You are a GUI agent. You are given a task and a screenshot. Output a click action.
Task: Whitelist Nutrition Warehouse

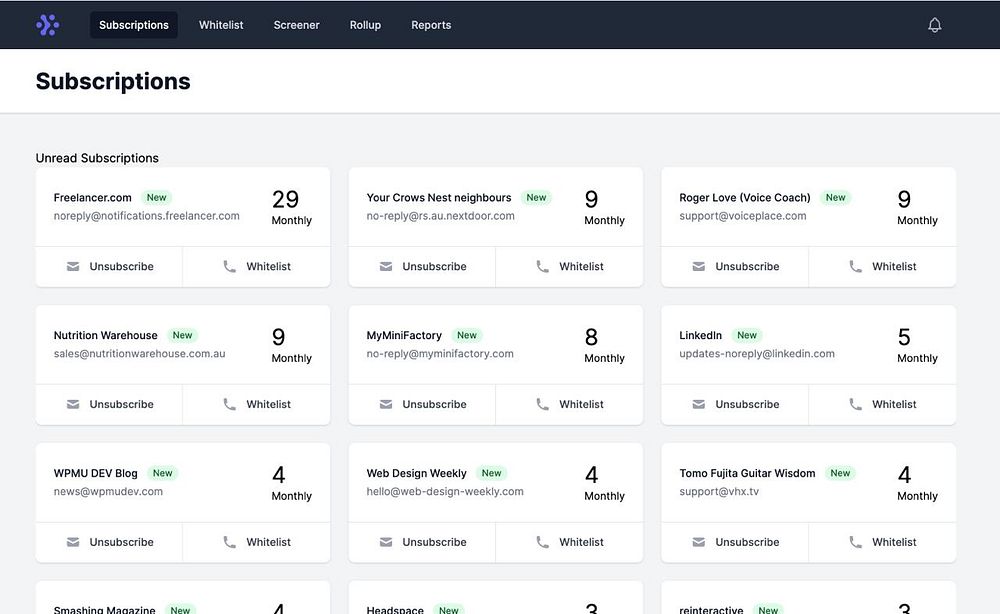point(256,404)
